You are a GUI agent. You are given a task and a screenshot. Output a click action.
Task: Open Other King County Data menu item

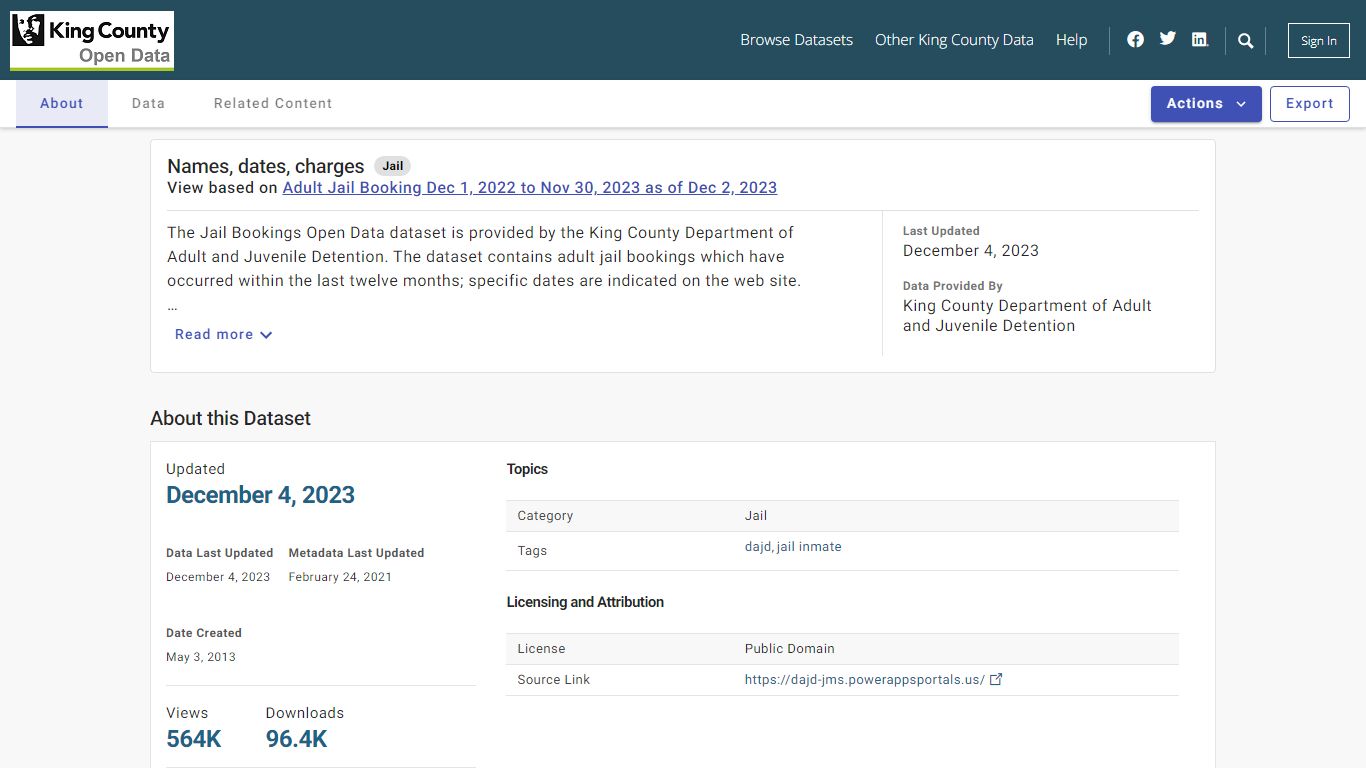point(954,40)
